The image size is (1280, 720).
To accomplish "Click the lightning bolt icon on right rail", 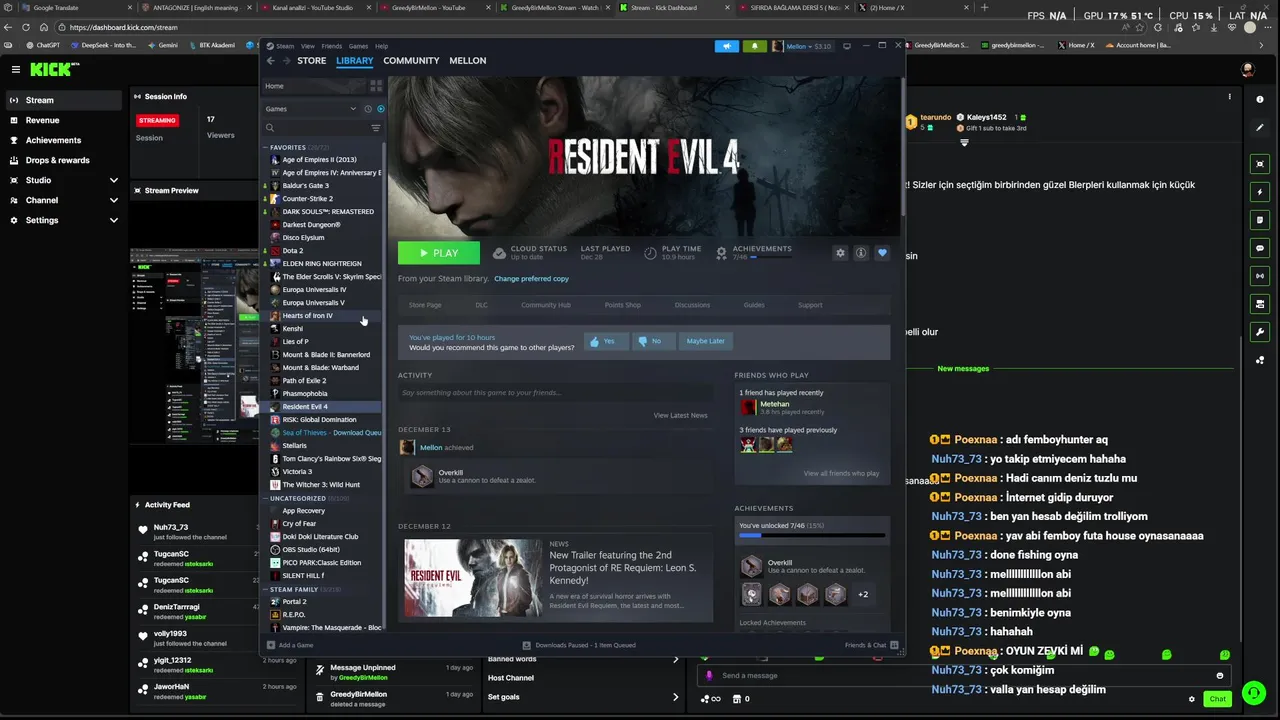I will pyautogui.click(x=1260, y=192).
